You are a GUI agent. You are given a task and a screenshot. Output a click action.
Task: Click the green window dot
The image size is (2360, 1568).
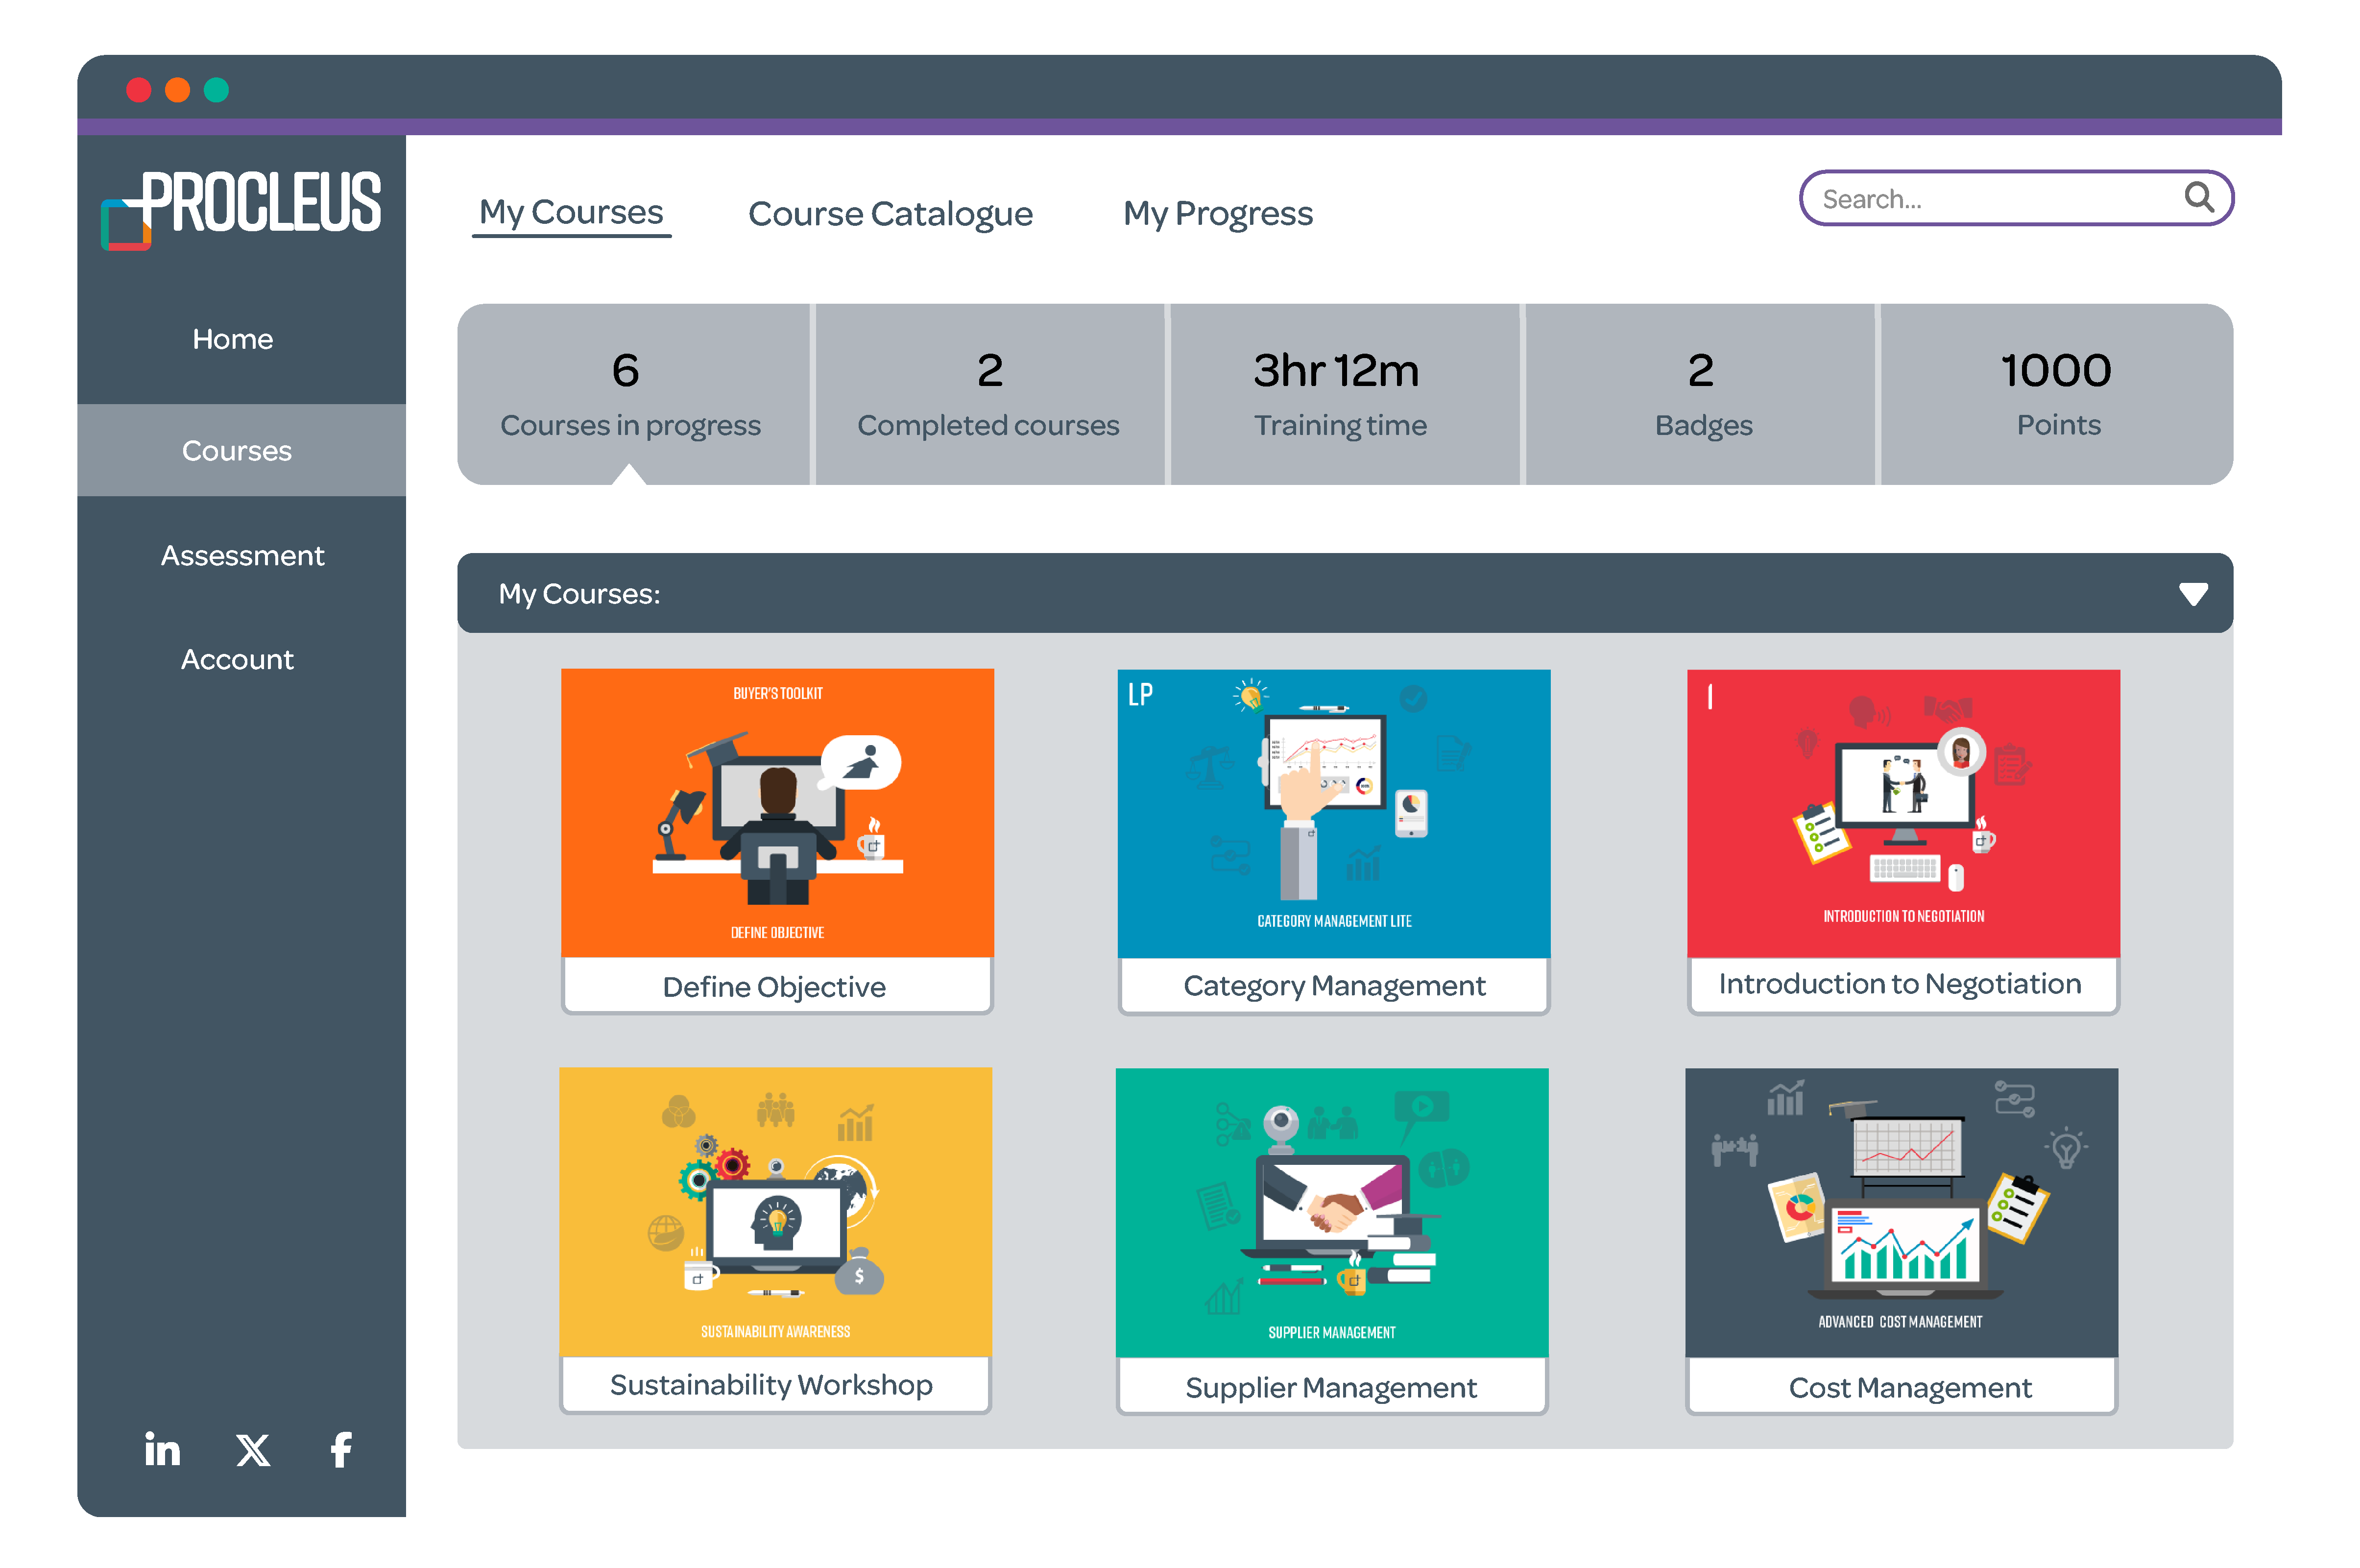tap(216, 90)
